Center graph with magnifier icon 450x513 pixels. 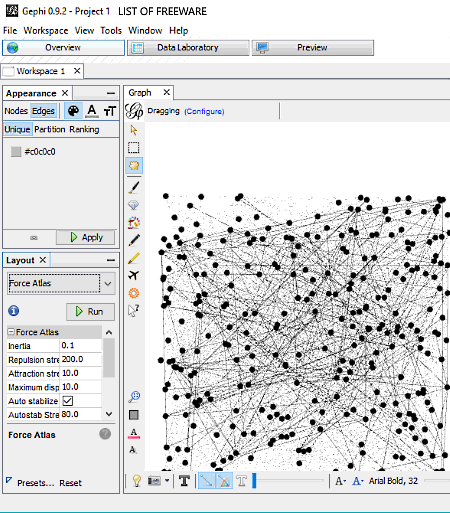pyautogui.click(x=134, y=396)
